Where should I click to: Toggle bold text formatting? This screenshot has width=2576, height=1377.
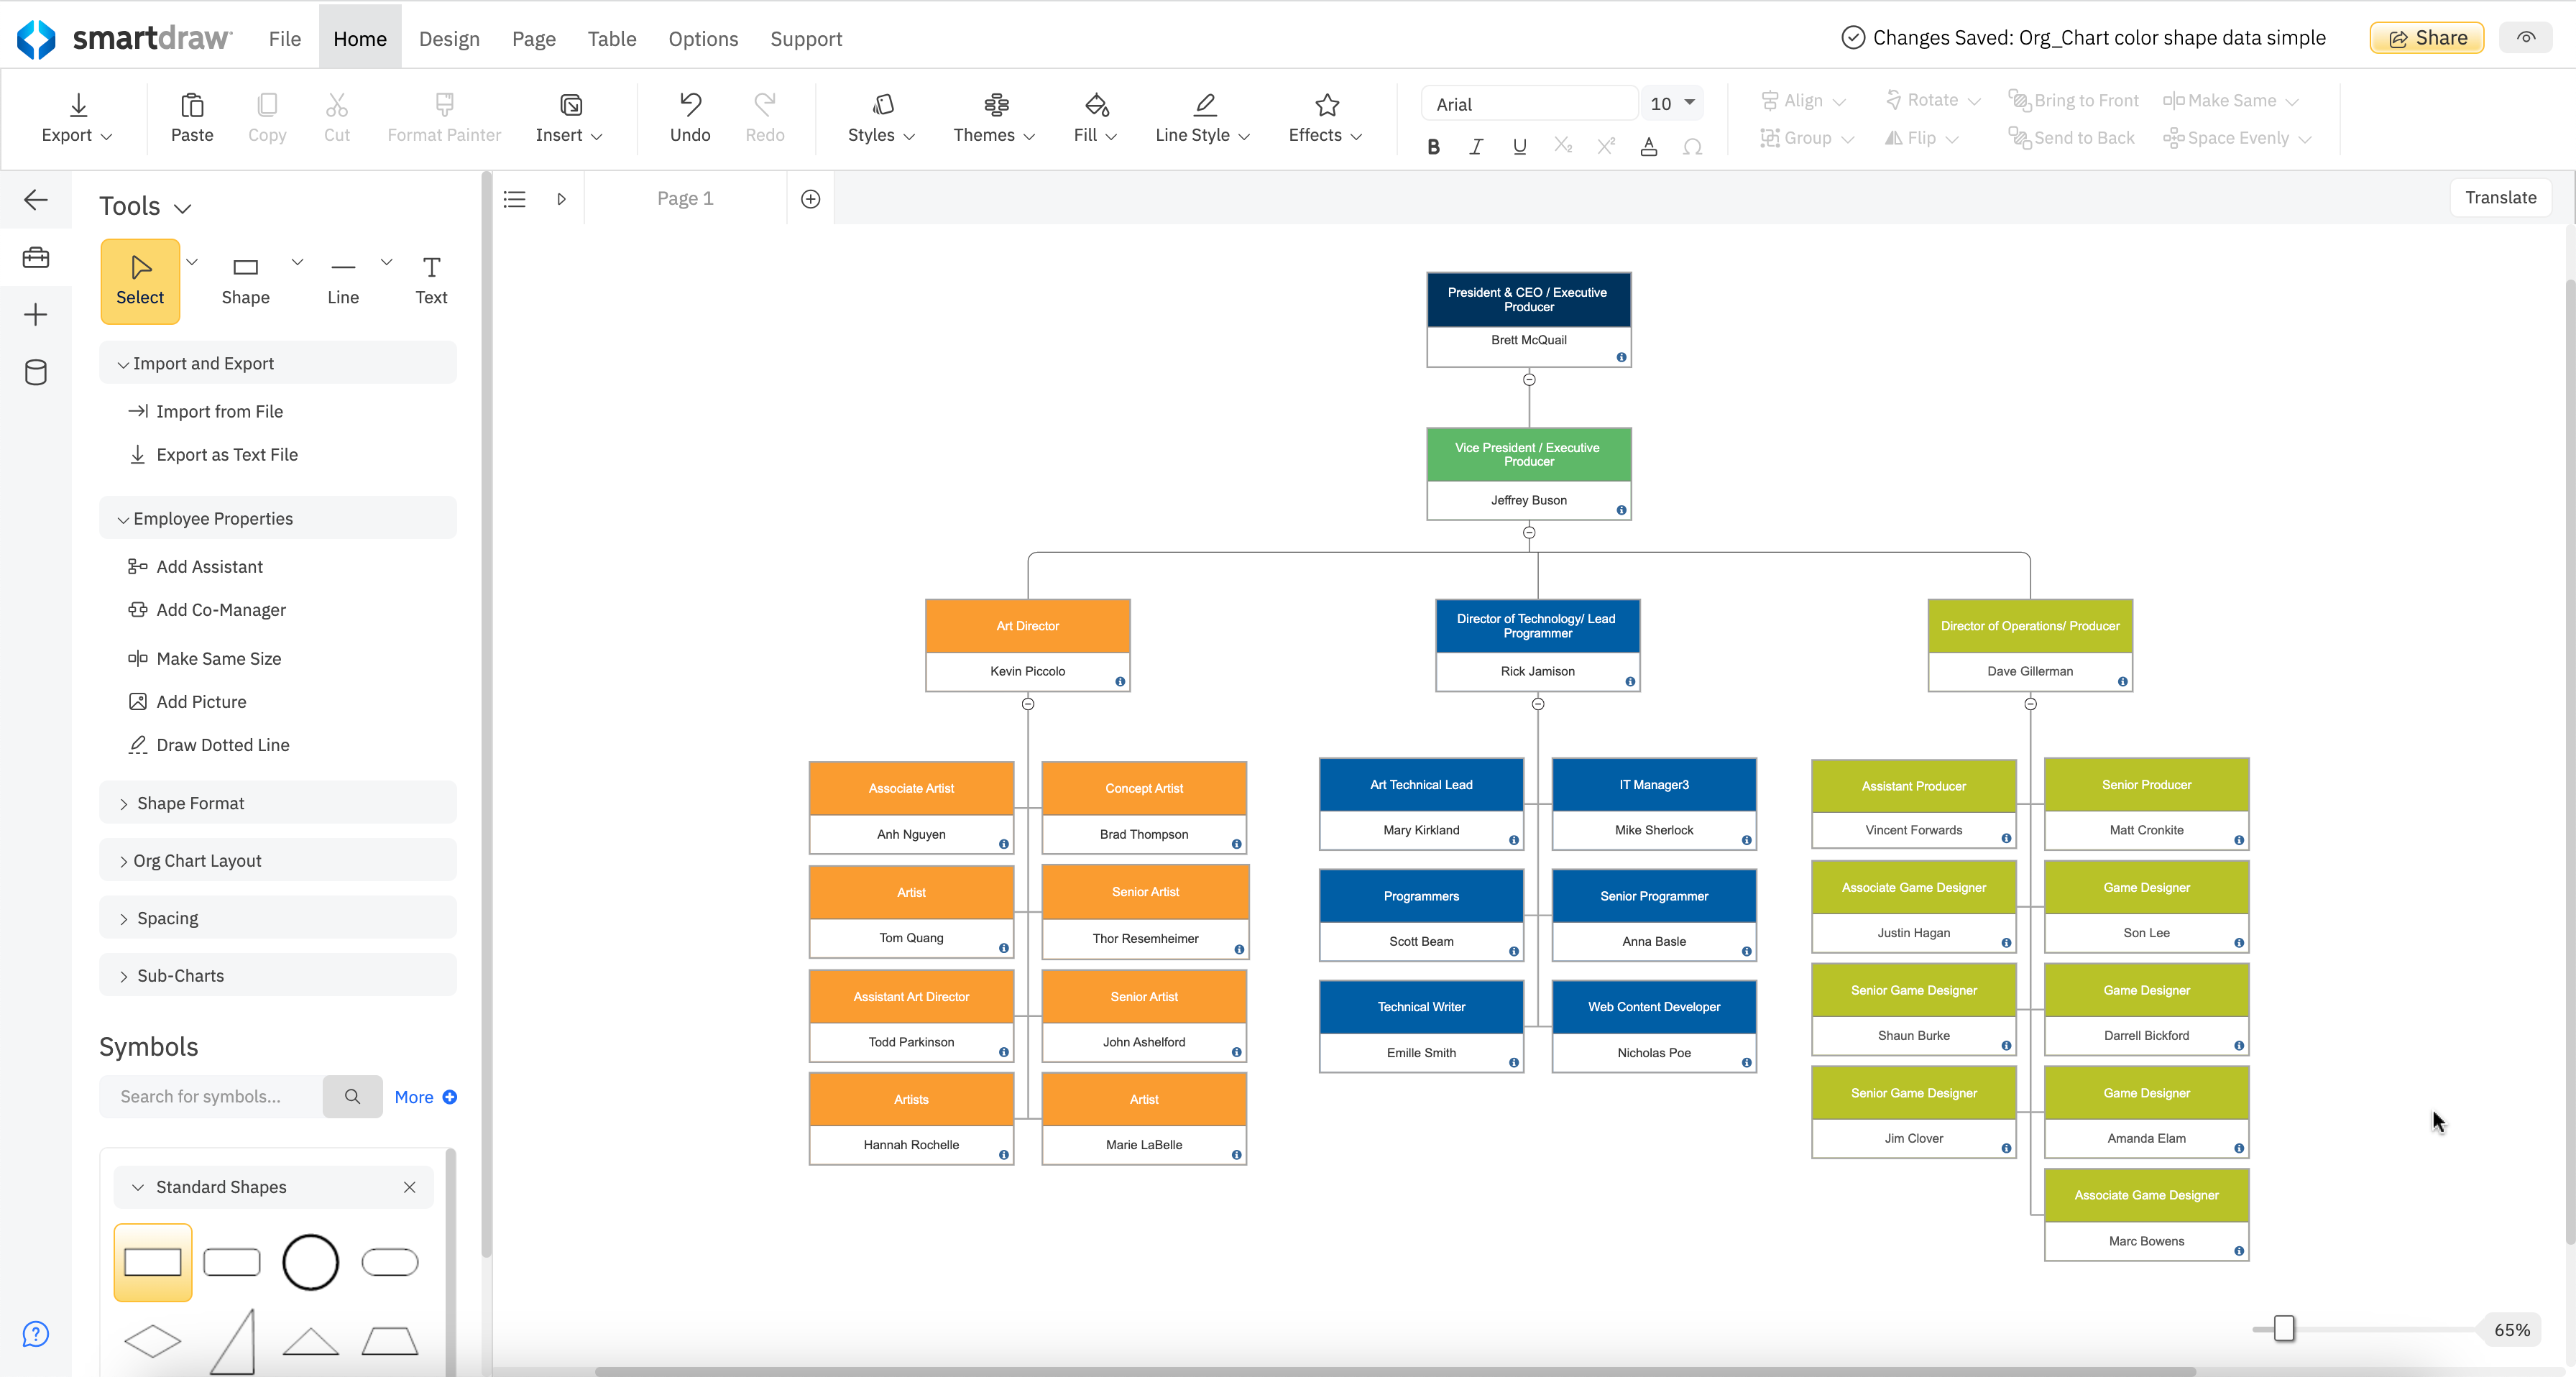click(1433, 146)
